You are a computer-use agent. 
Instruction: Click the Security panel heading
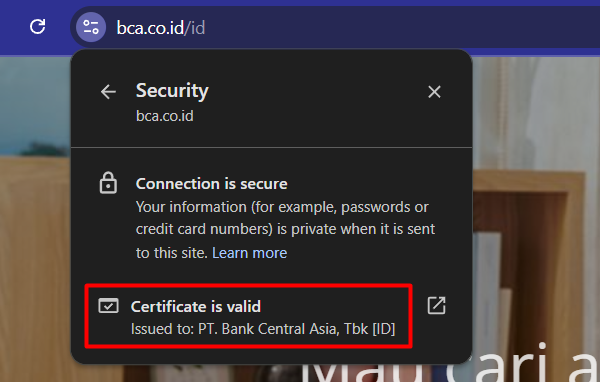[x=172, y=91]
